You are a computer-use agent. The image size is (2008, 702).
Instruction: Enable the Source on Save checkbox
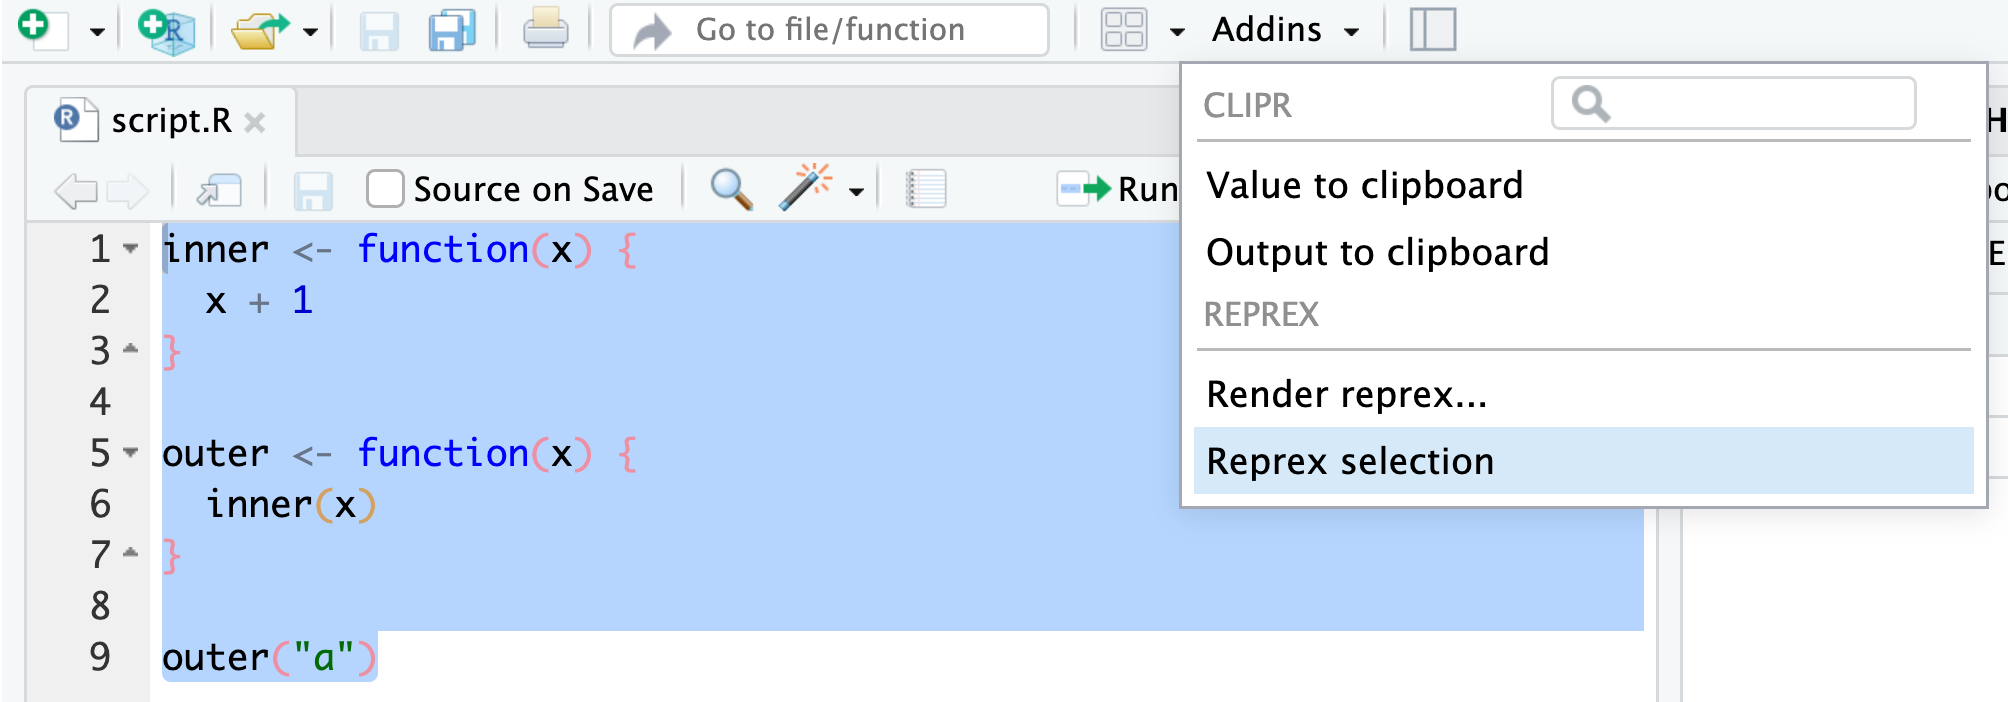pyautogui.click(x=385, y=188)
